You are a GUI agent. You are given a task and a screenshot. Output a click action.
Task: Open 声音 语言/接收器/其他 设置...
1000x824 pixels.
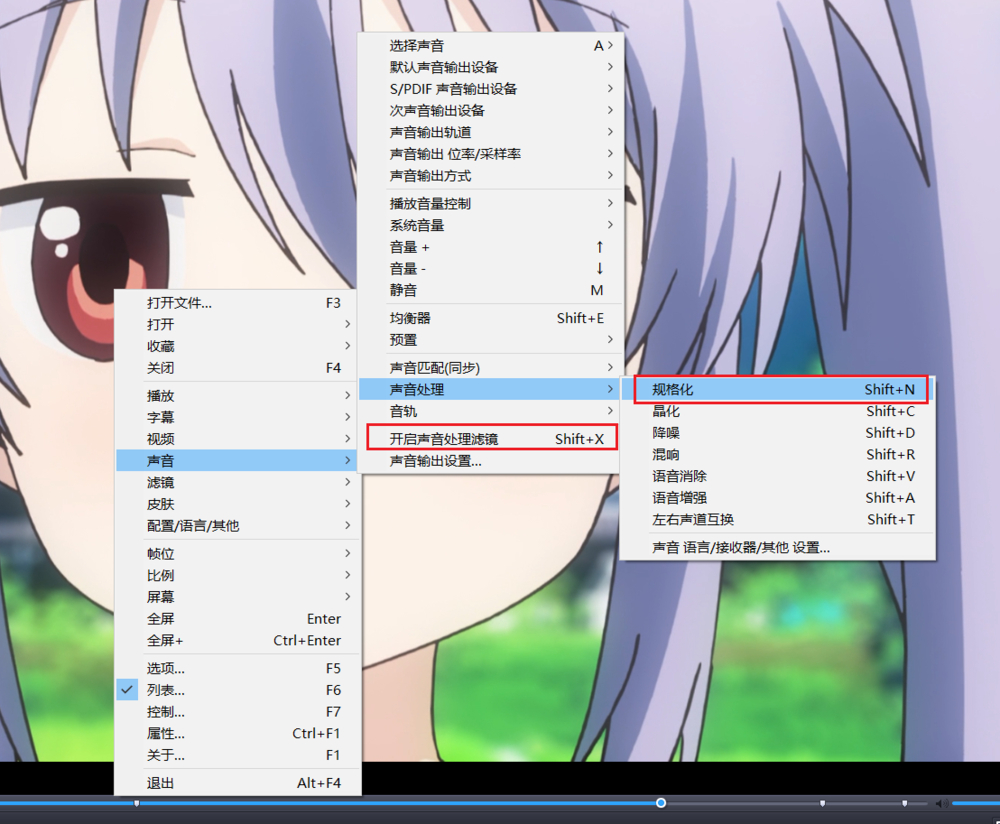click(x=778, y=548)
